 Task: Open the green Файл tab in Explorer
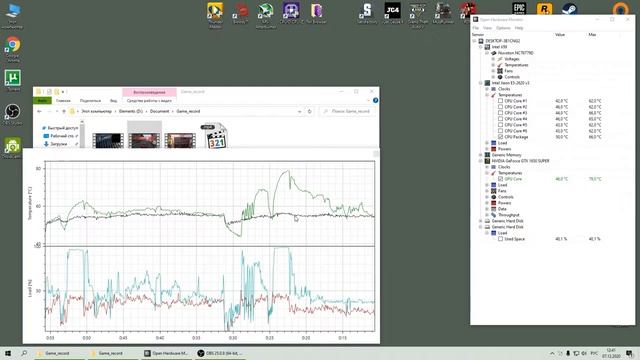click(x=42, y=100)
